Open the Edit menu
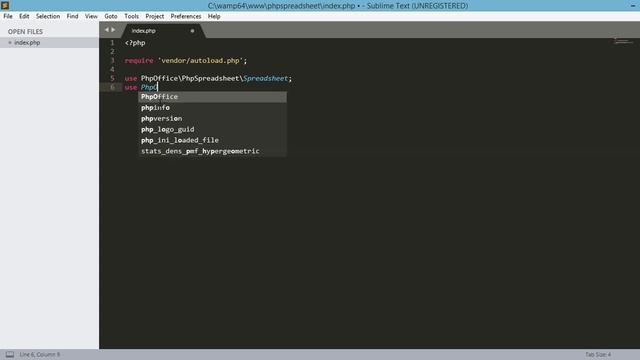The height and width of the screenshot is (360, 640). pyautogui.click(x=24, y=16)
